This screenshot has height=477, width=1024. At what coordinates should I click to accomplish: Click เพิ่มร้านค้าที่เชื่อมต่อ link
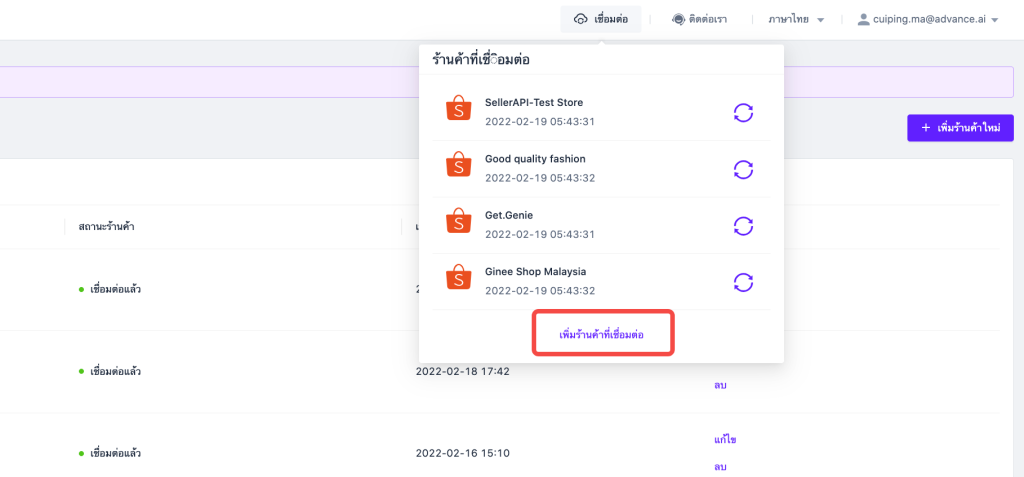coord(602,335)
